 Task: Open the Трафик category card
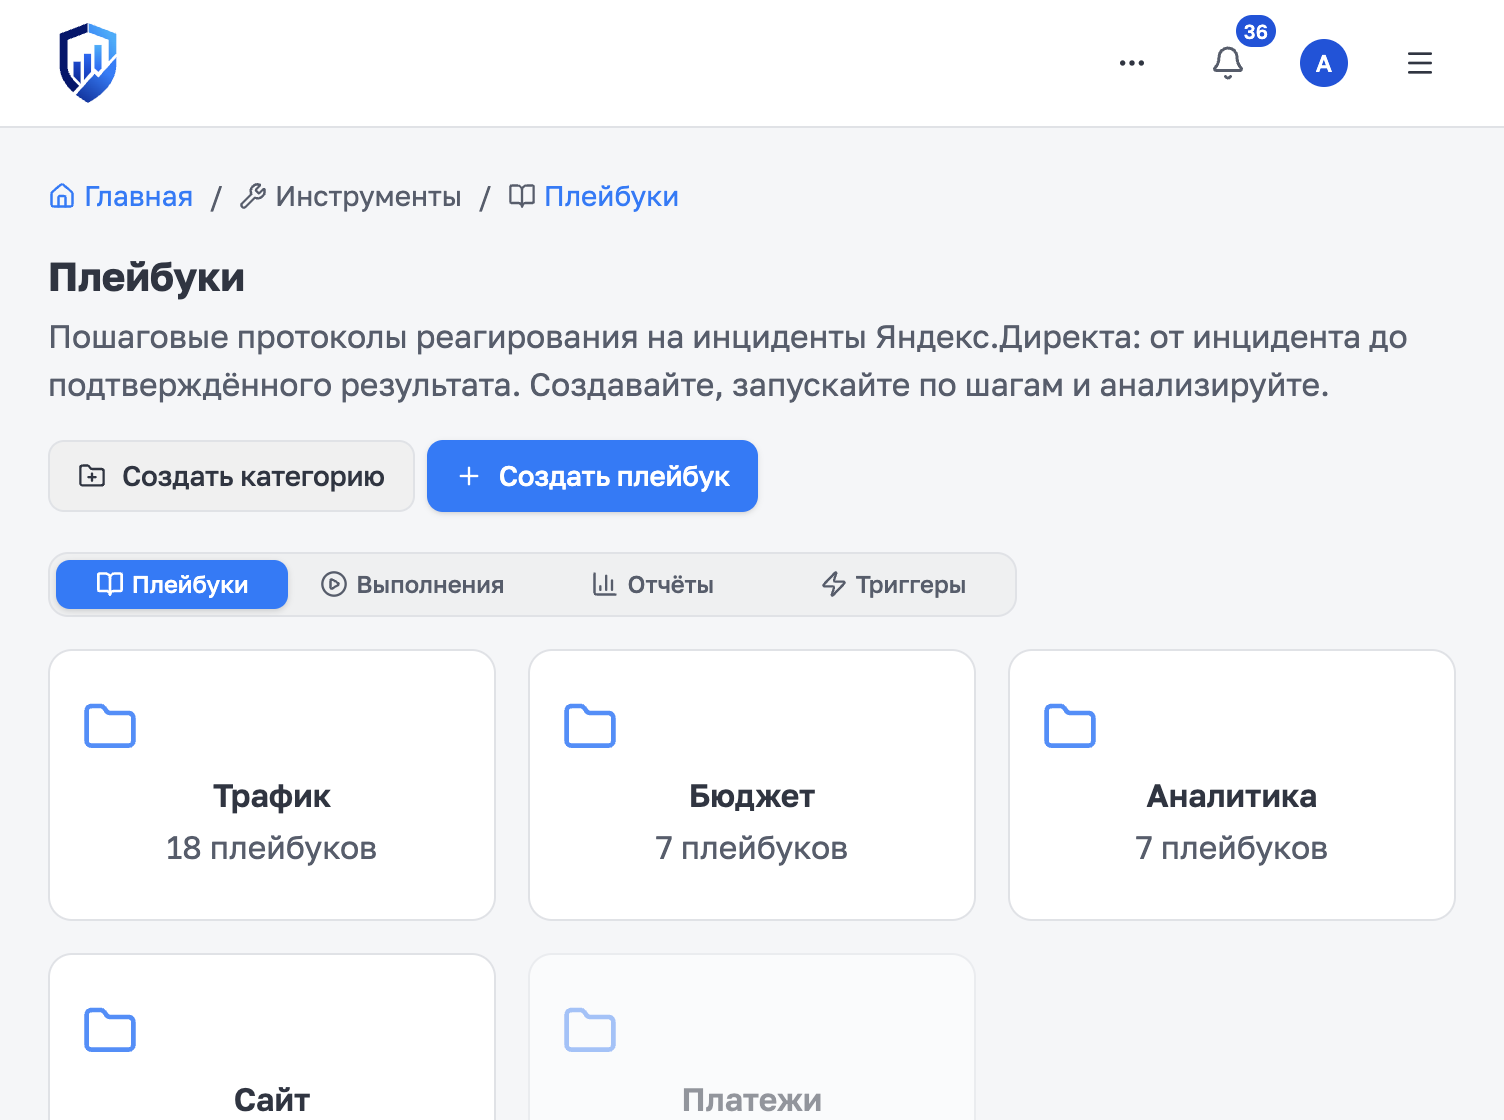point(272,785)
